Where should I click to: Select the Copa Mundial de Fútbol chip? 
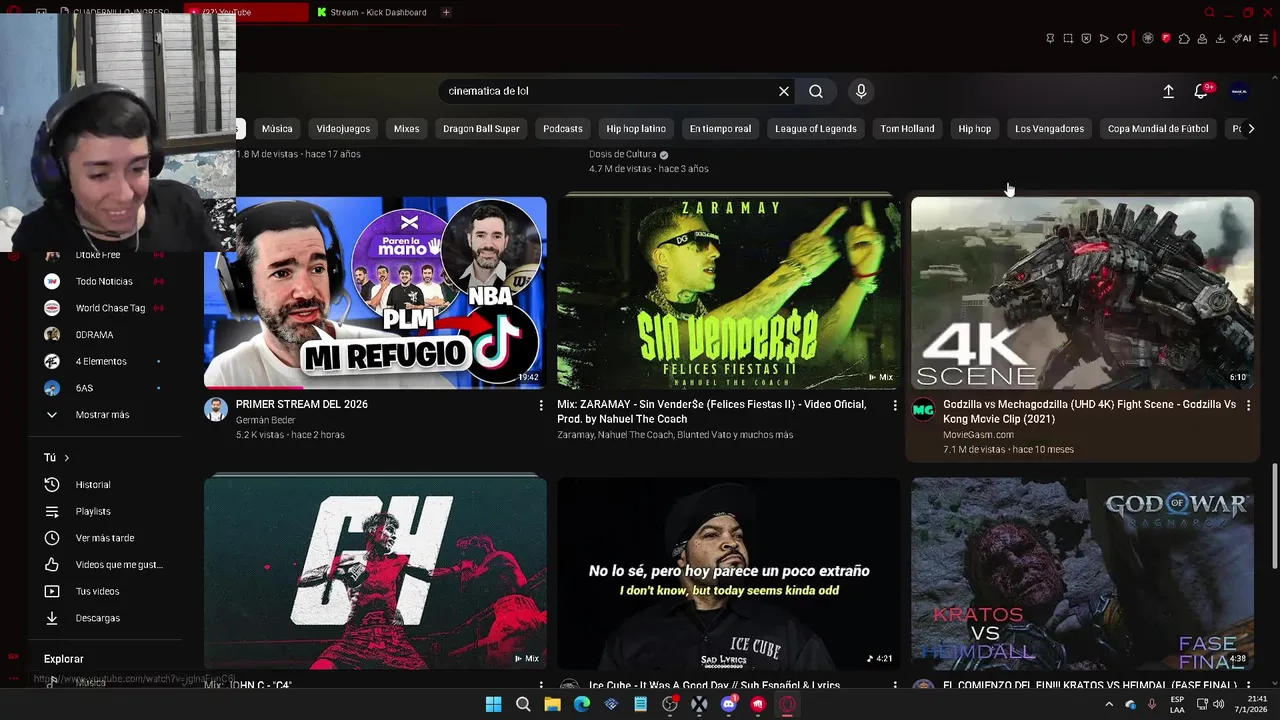1158,129
